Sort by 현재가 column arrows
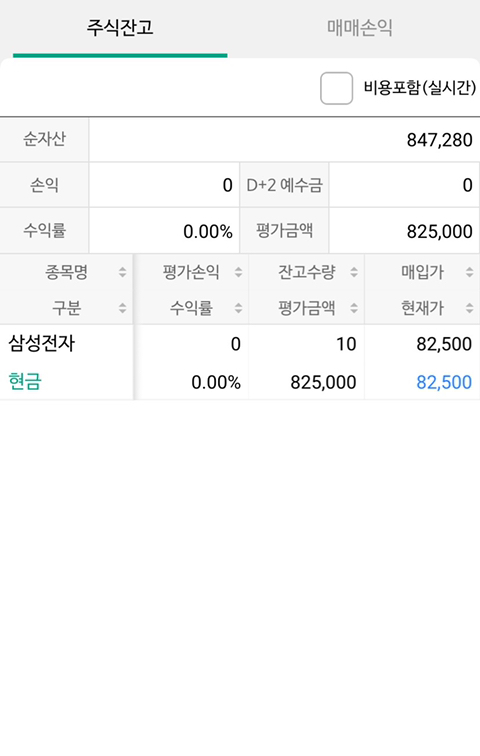The image size is (480, 756). (469, 308)
